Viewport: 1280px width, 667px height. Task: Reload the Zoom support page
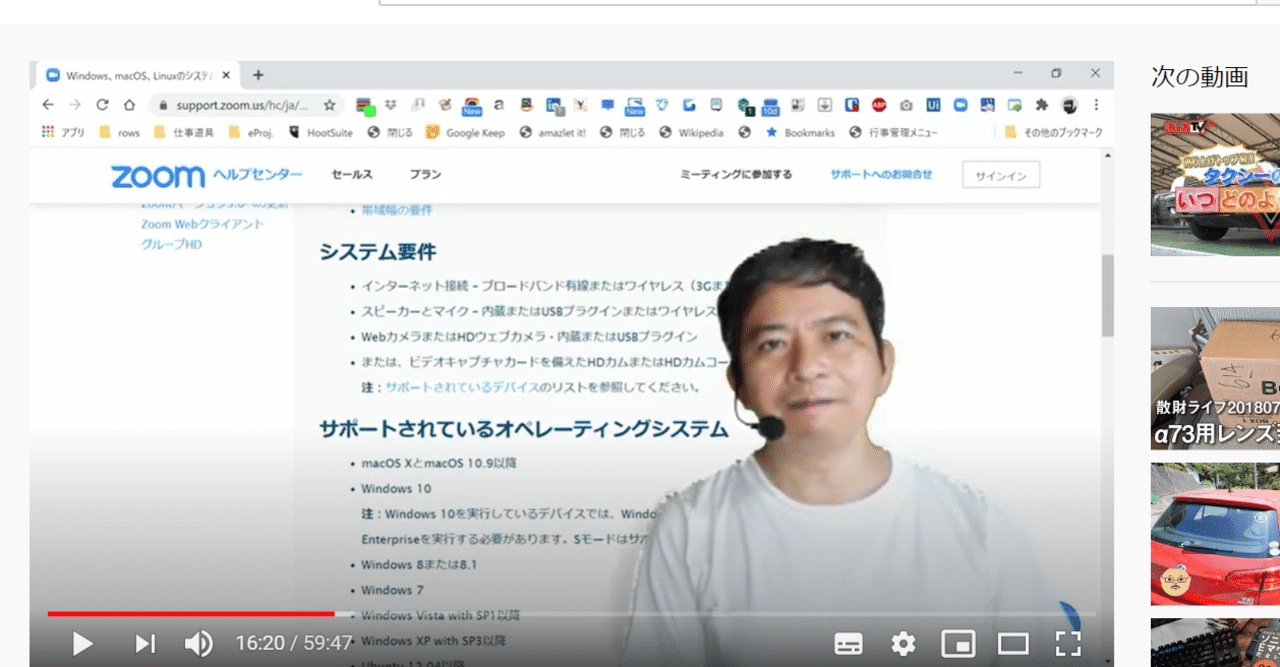(x=102, y=105)
